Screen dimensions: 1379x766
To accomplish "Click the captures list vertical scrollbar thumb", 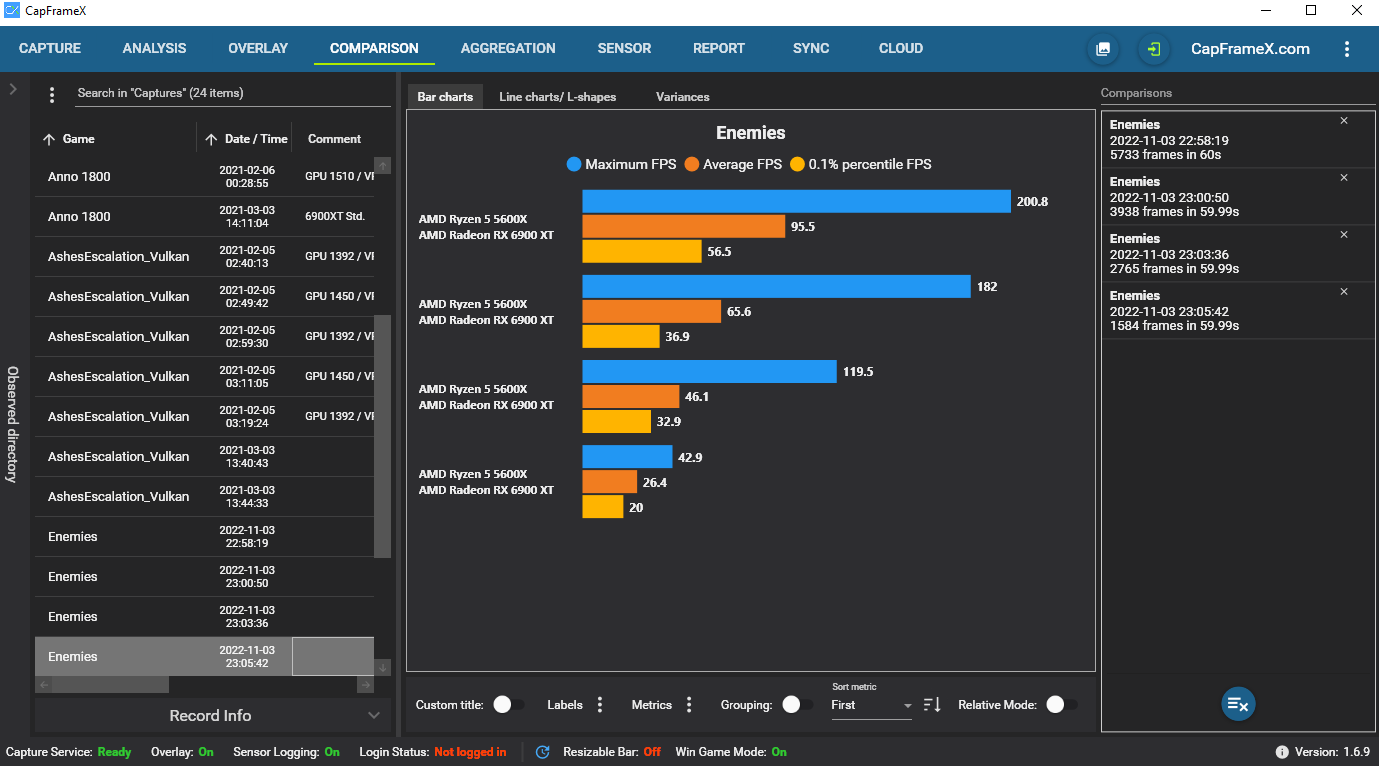I will click(382, 436).
